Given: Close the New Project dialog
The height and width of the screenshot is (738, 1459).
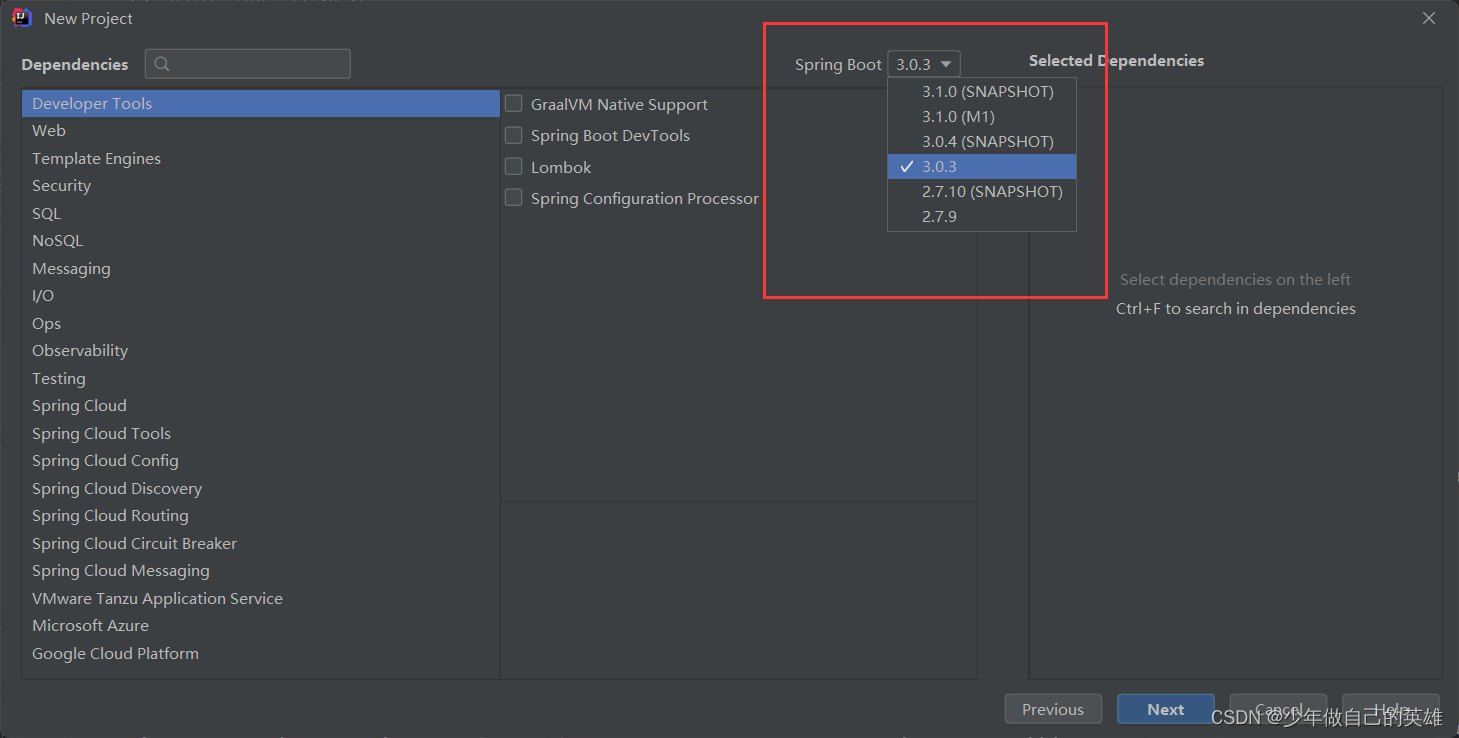Looking at the screenshot, I should click(x=1429, y=18).
